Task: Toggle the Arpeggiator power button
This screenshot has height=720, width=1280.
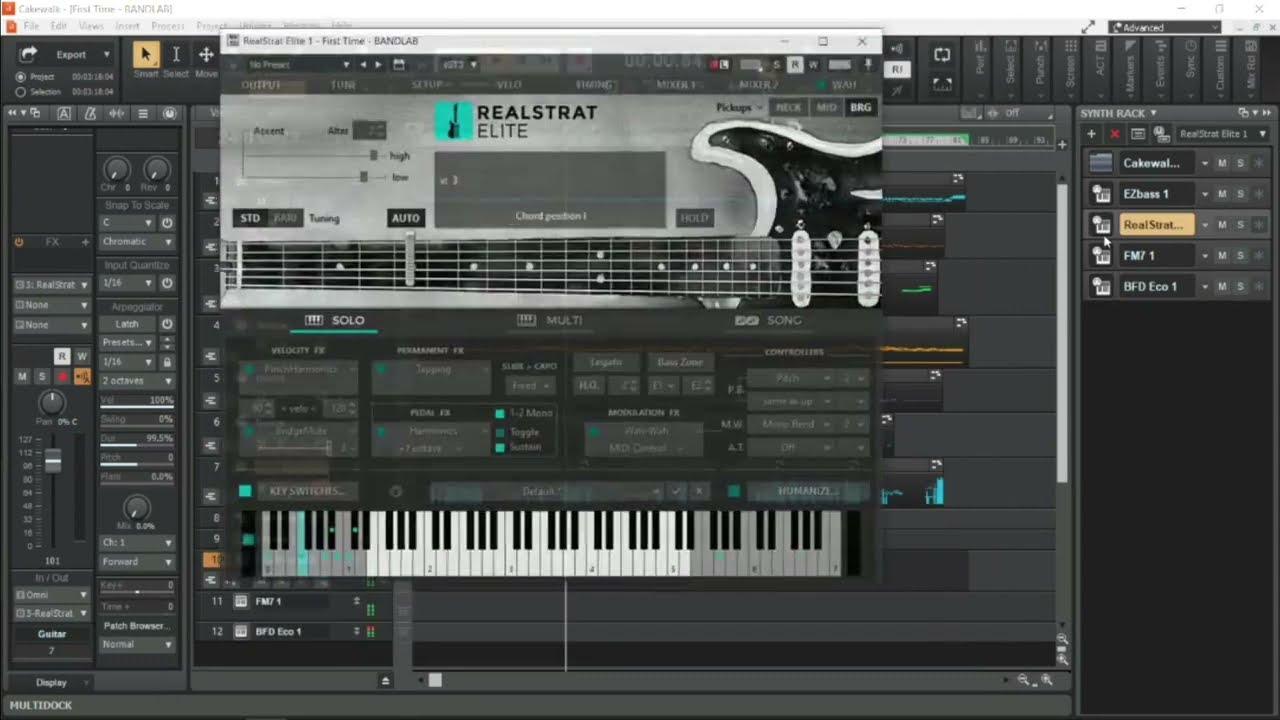Action: tap(167, 324)
